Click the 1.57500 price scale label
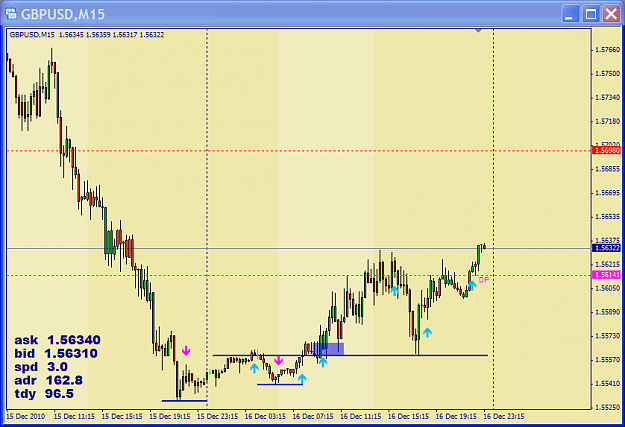Screen dimensions: 625x427 pos(607,74)
